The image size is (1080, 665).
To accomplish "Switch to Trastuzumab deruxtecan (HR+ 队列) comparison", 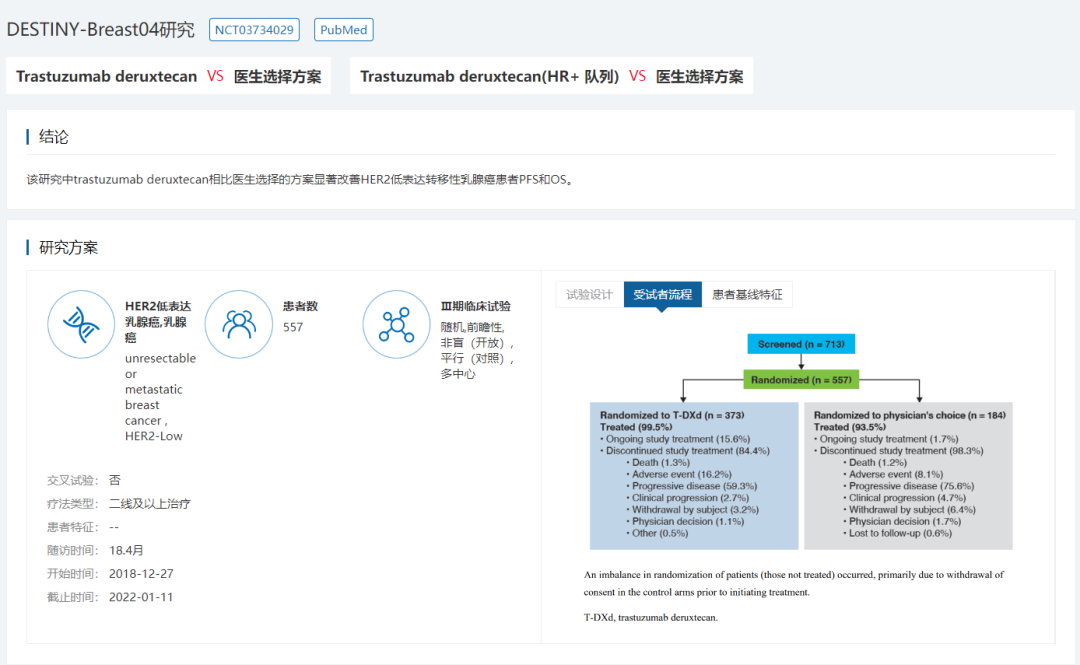I will [x=551, y=76].
